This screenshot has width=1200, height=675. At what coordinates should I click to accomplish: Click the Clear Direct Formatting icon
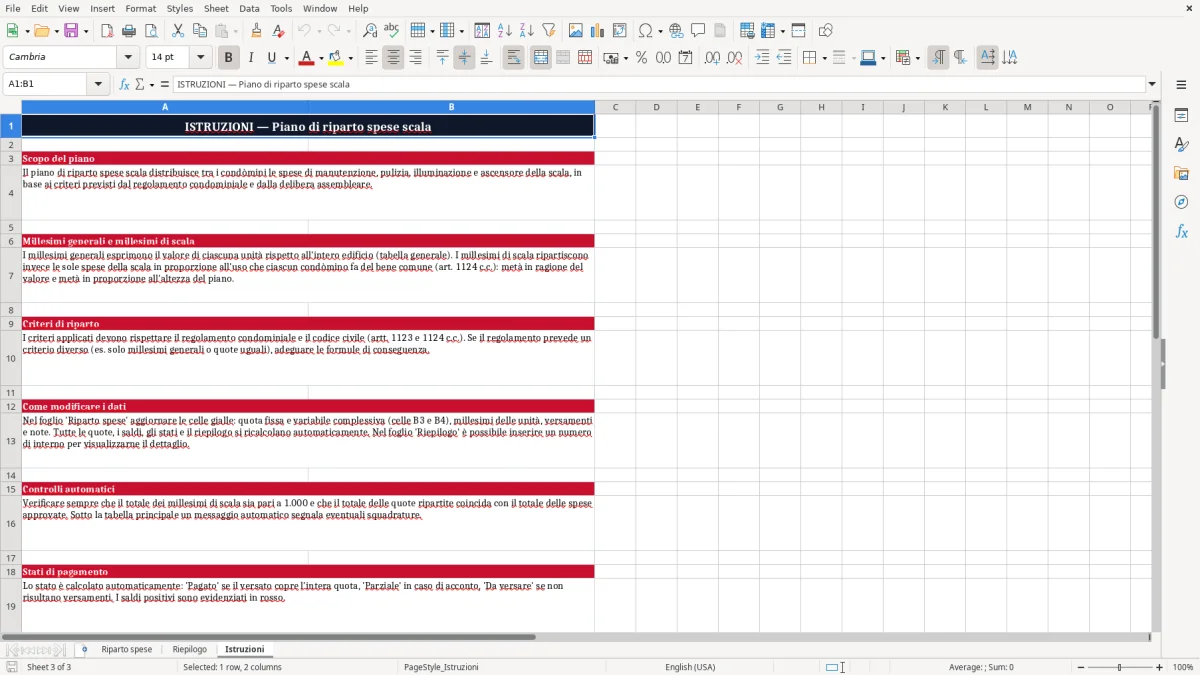point(278,31)
